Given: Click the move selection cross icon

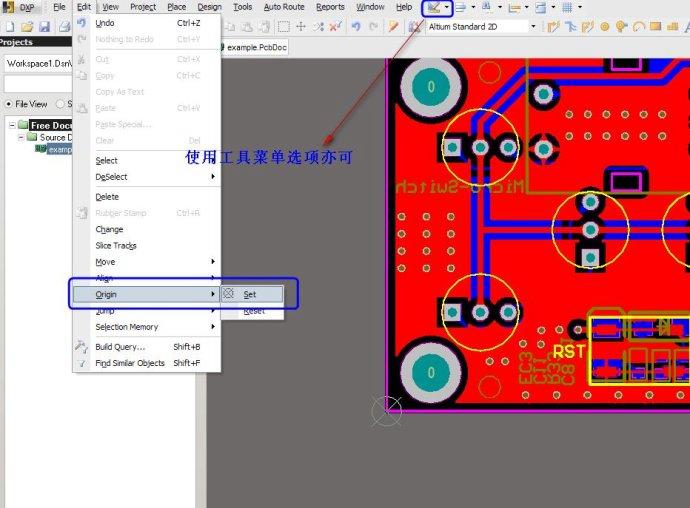Looking at the screenshot, I should pos(301,27).
